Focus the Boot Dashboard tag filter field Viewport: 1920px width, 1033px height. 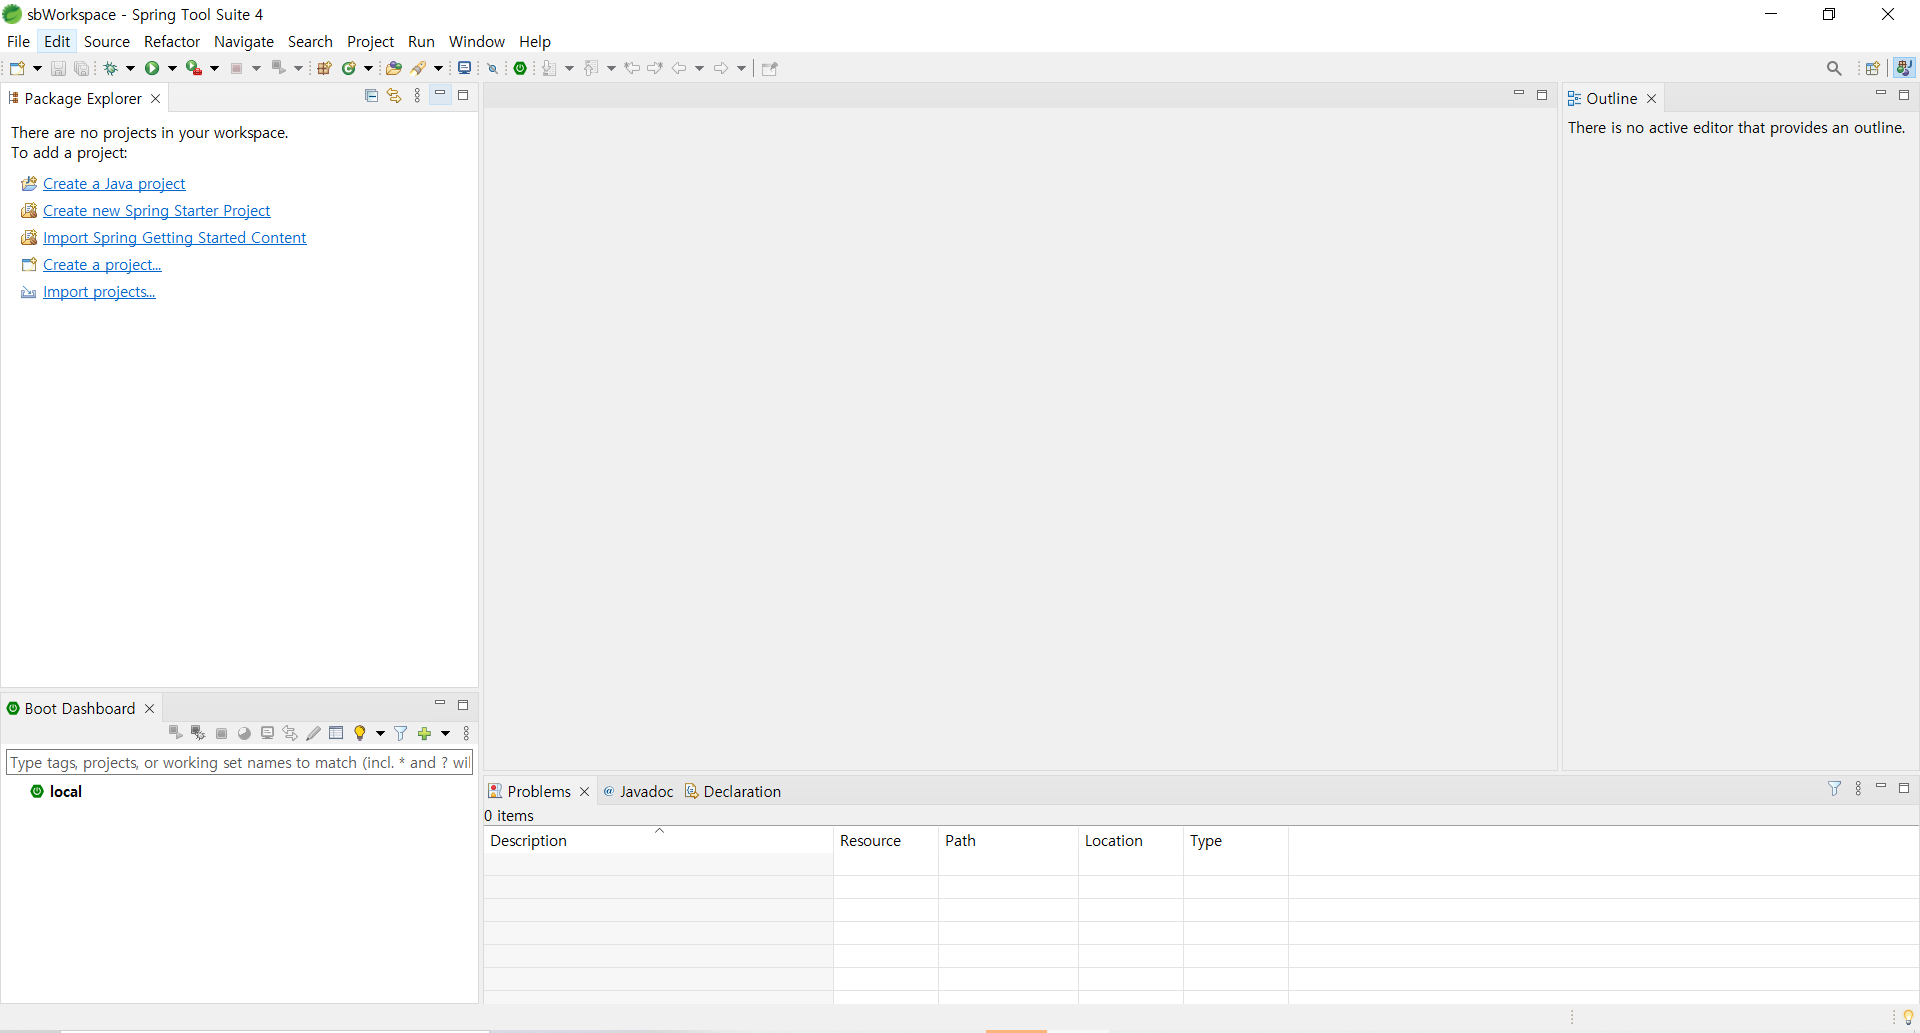[239, 762]
